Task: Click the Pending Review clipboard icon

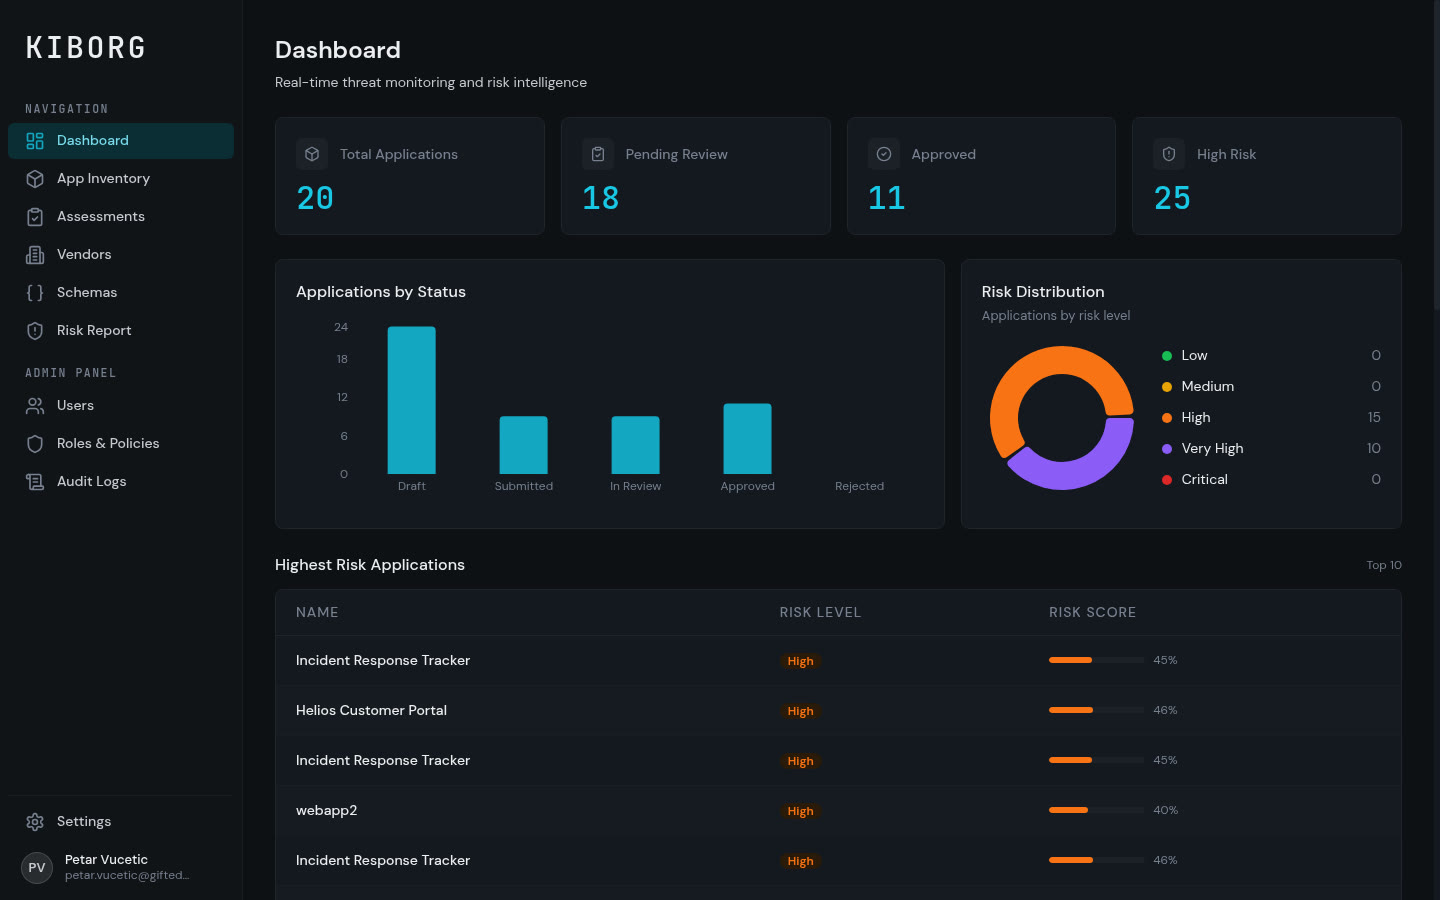Action: (x=598, y=154)
